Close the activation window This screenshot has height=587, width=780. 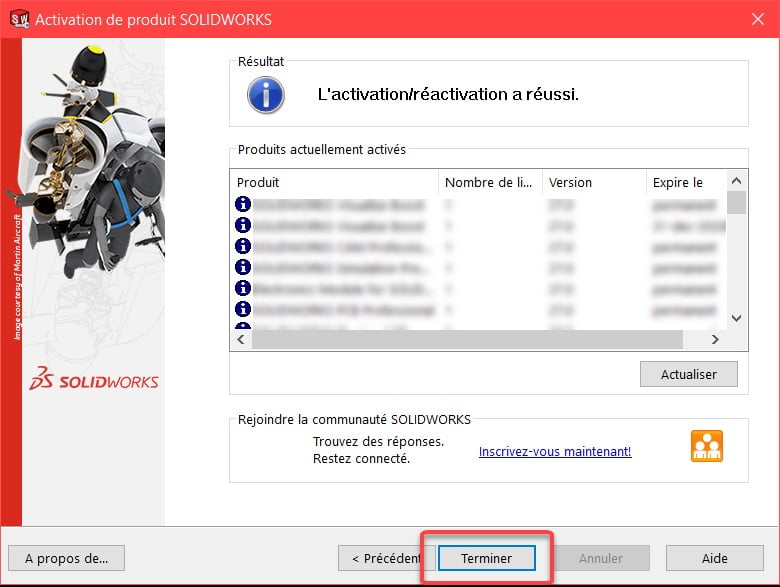pos(758,19)
